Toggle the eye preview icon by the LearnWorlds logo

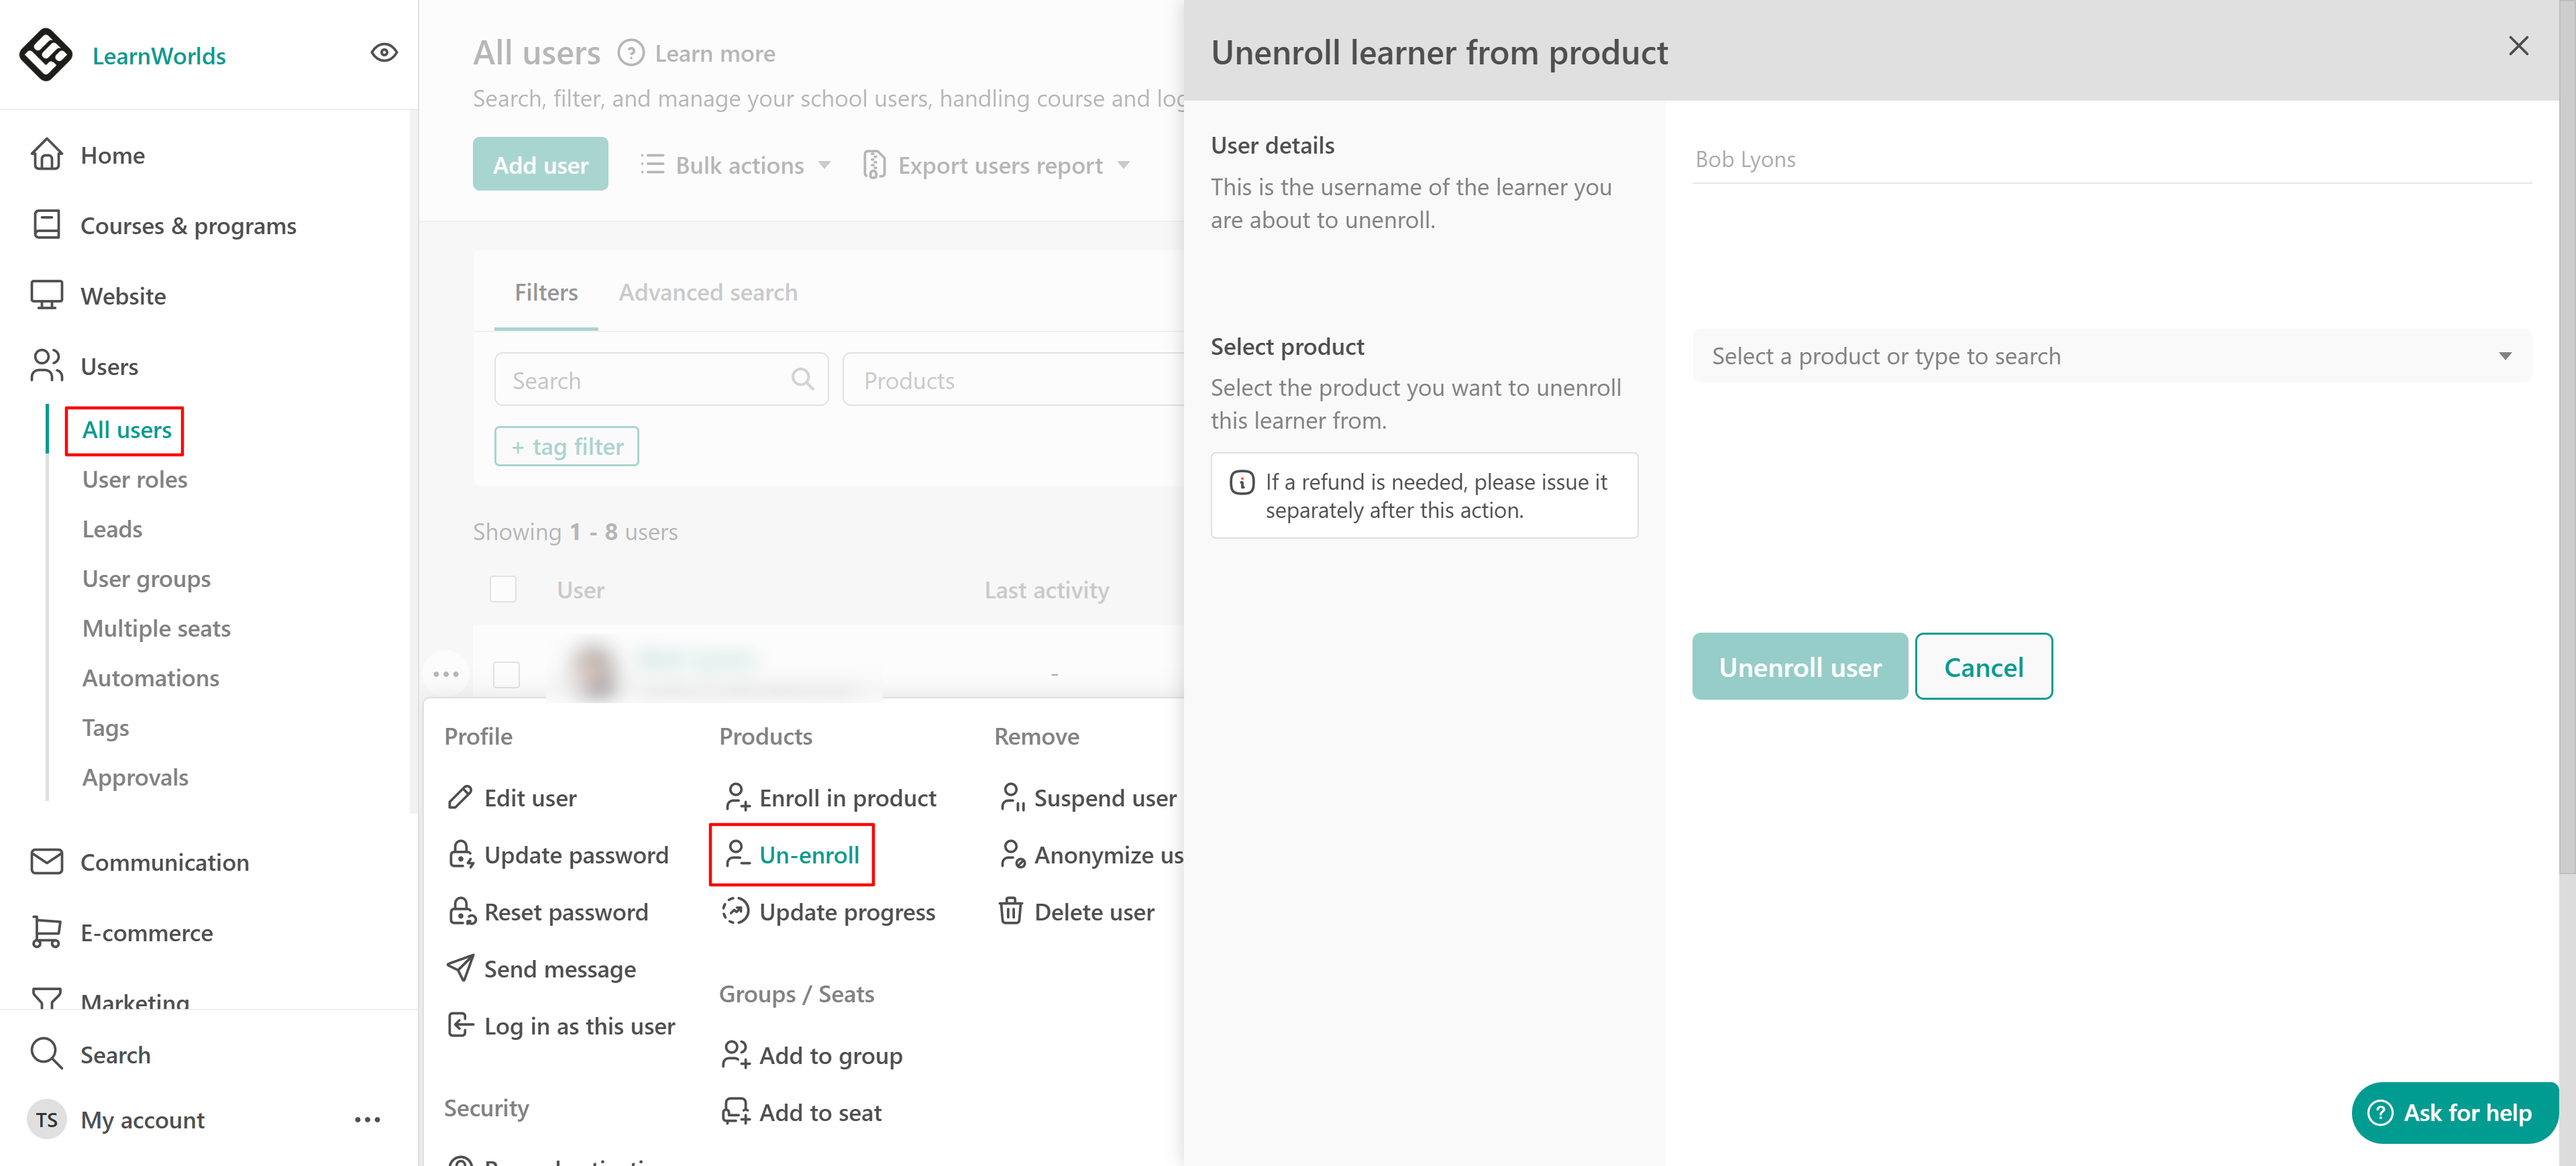point(384,53)
